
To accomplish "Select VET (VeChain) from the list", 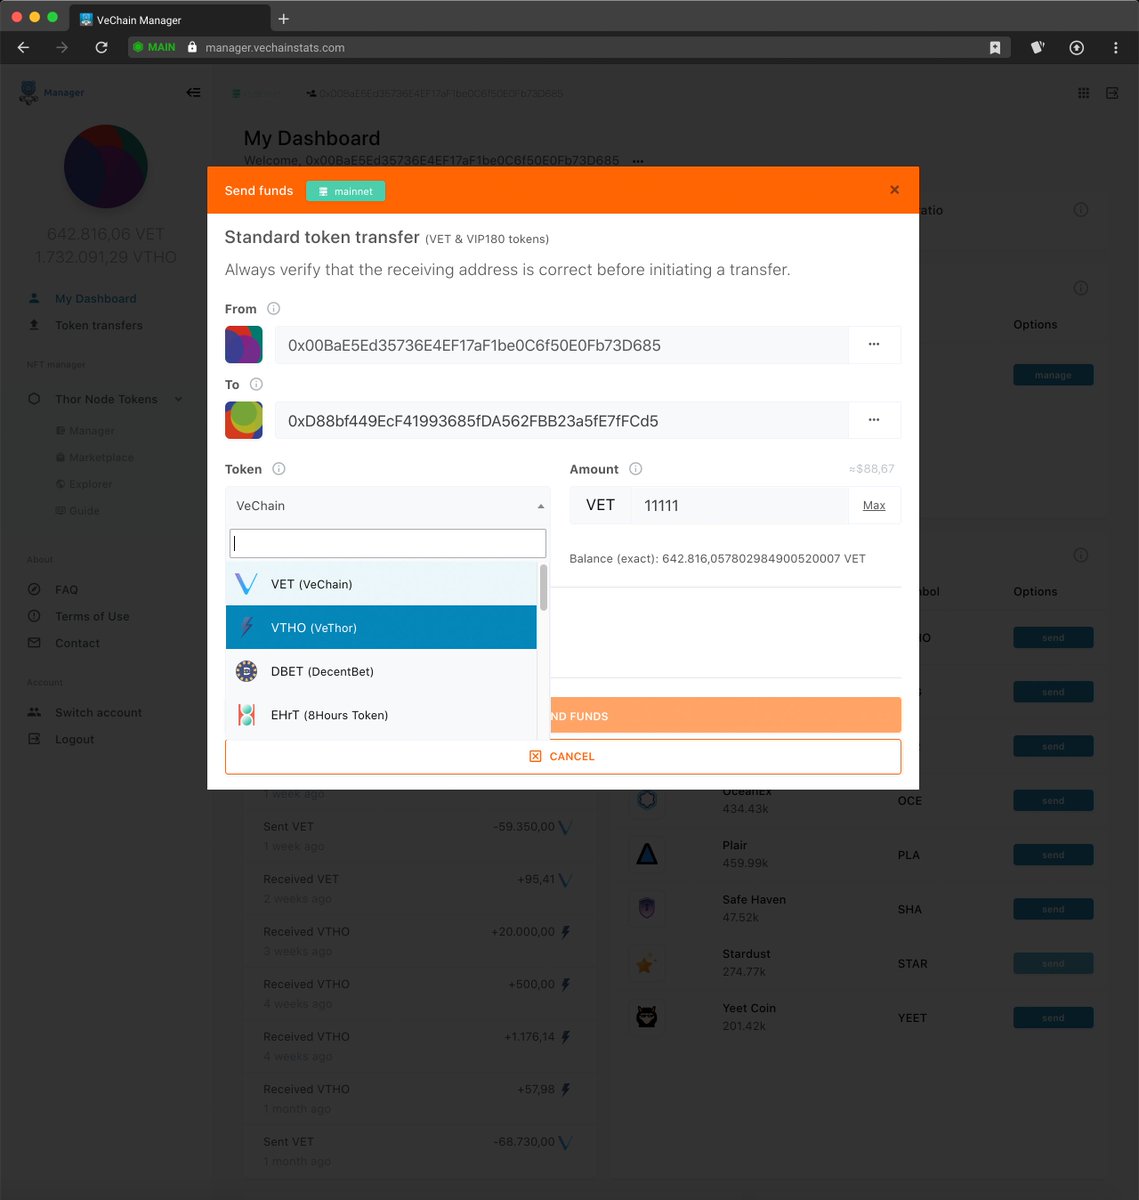I will [381, 584].
